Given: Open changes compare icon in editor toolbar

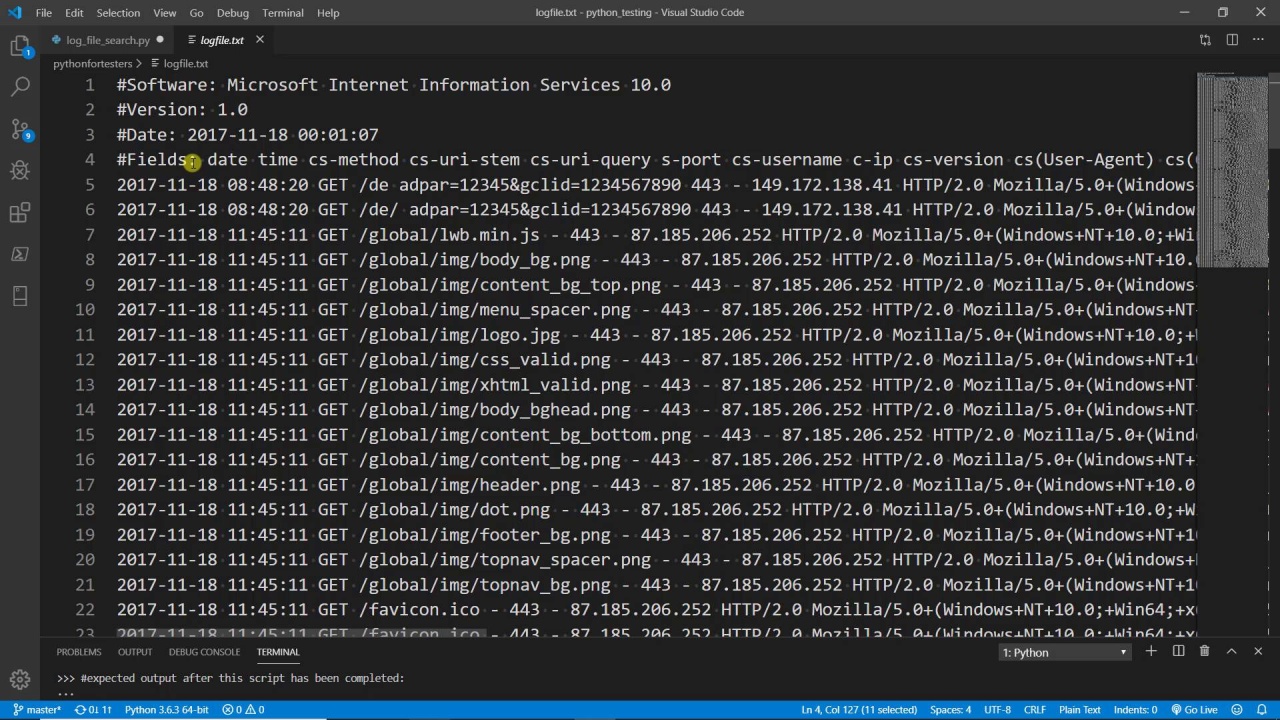Looking at the screenshot, I should 1205,40.
